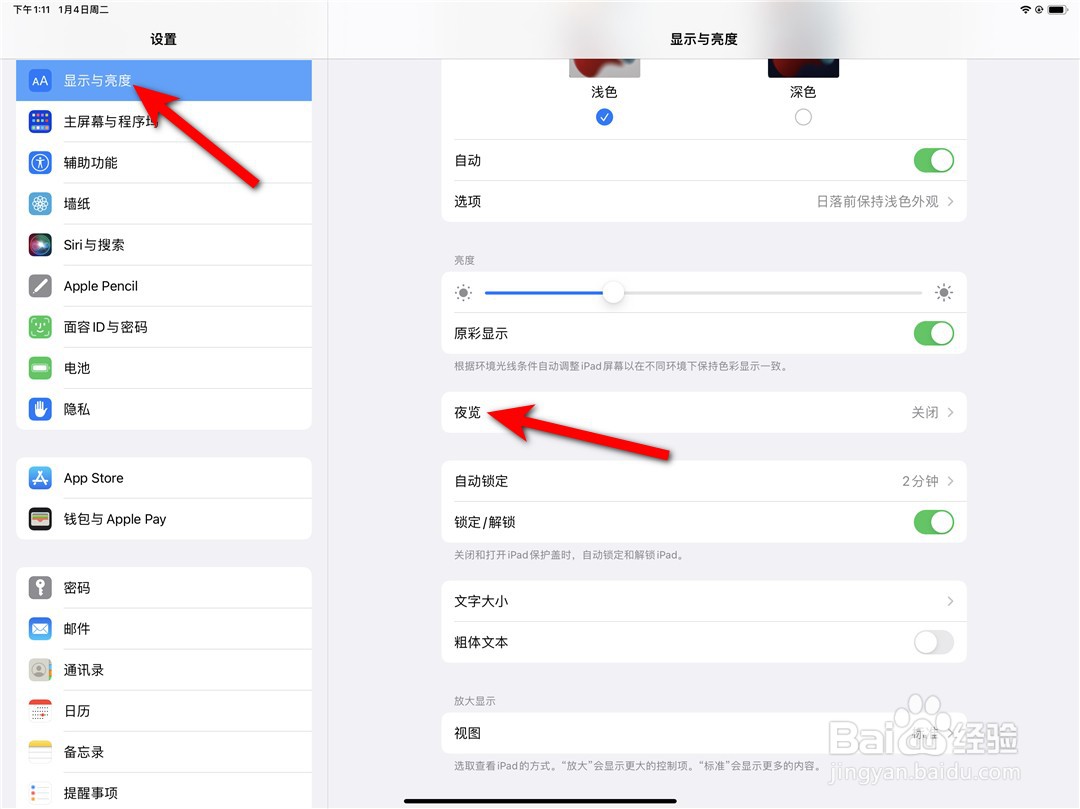Open the Accessibility (辅助功能) icon
The image size is (1080, 809).
[40, 162]
